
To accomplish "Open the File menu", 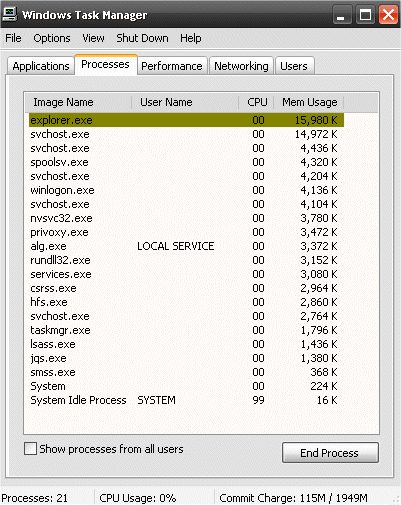I will (13, 38).
